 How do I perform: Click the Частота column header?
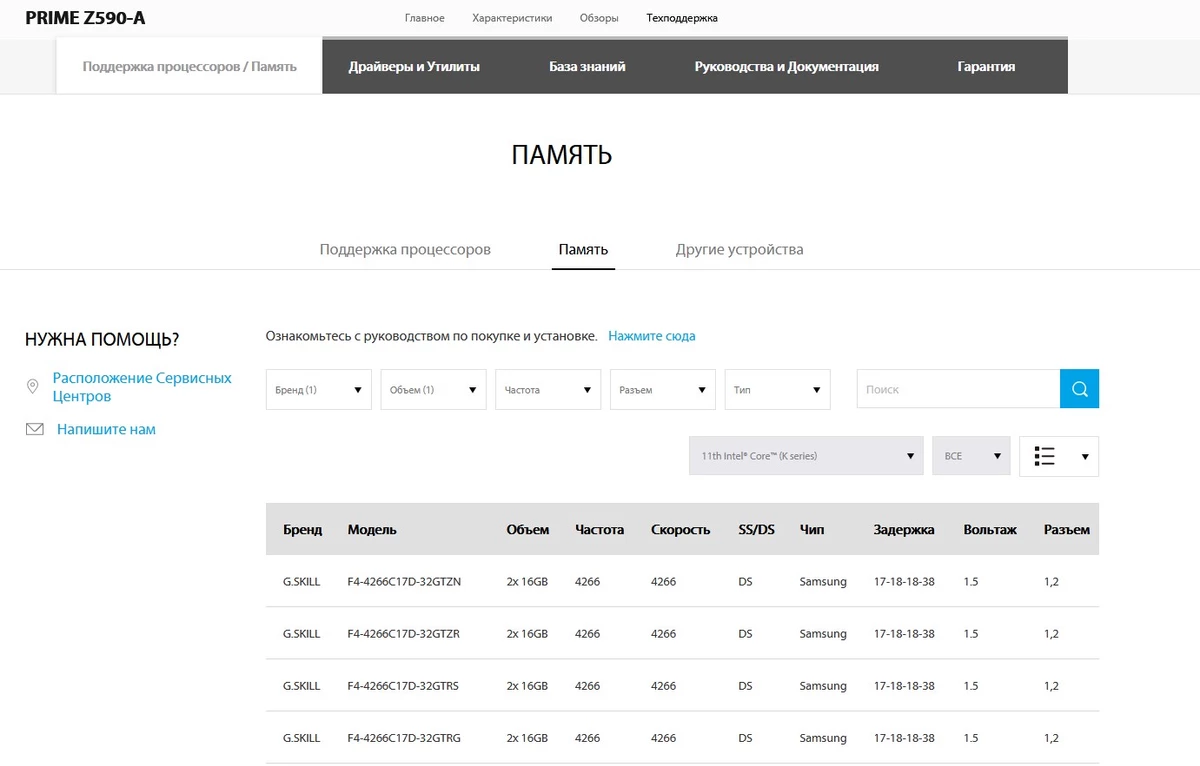coord(600,529)
